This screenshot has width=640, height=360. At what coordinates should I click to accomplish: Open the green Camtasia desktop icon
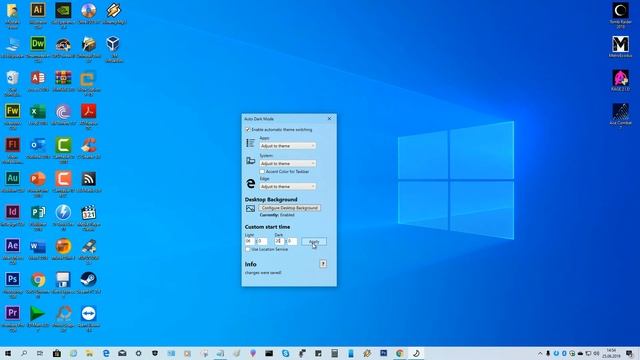coord(63,145)
